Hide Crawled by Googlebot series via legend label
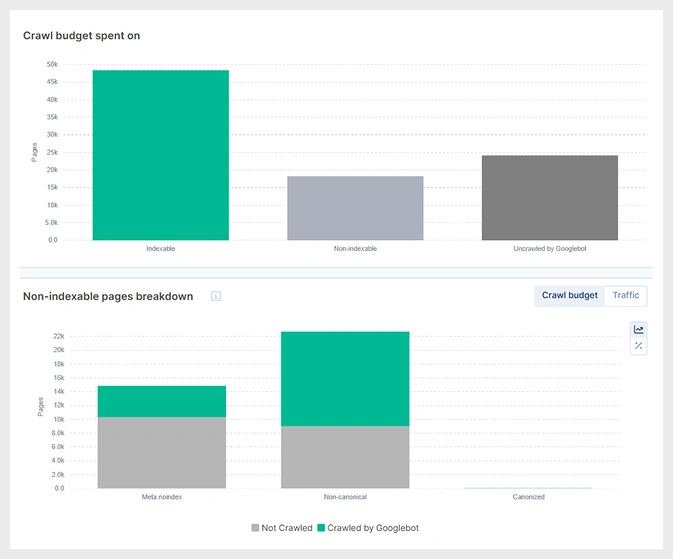Viewport: 673px width, 559px height. click(373, 527)
